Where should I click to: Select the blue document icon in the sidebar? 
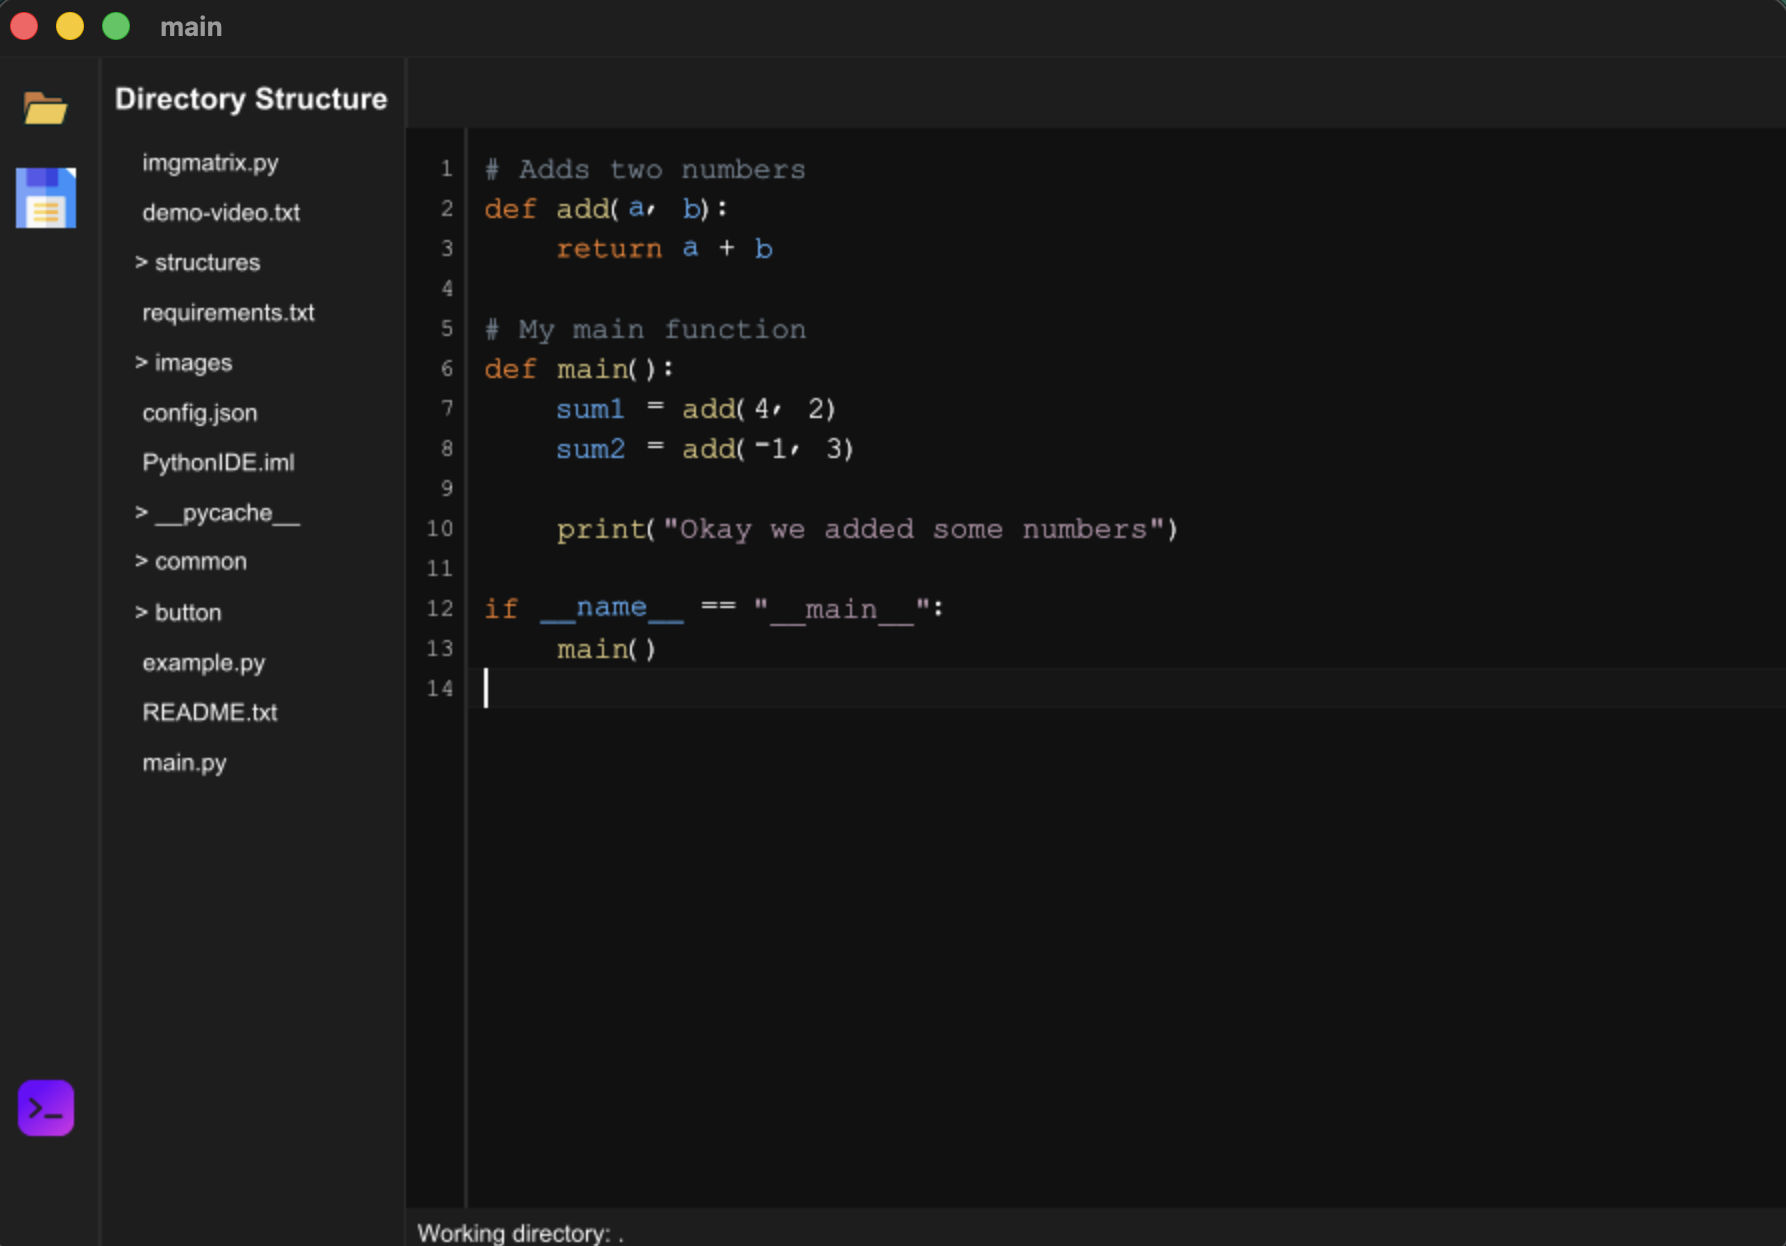coord(45,197)
